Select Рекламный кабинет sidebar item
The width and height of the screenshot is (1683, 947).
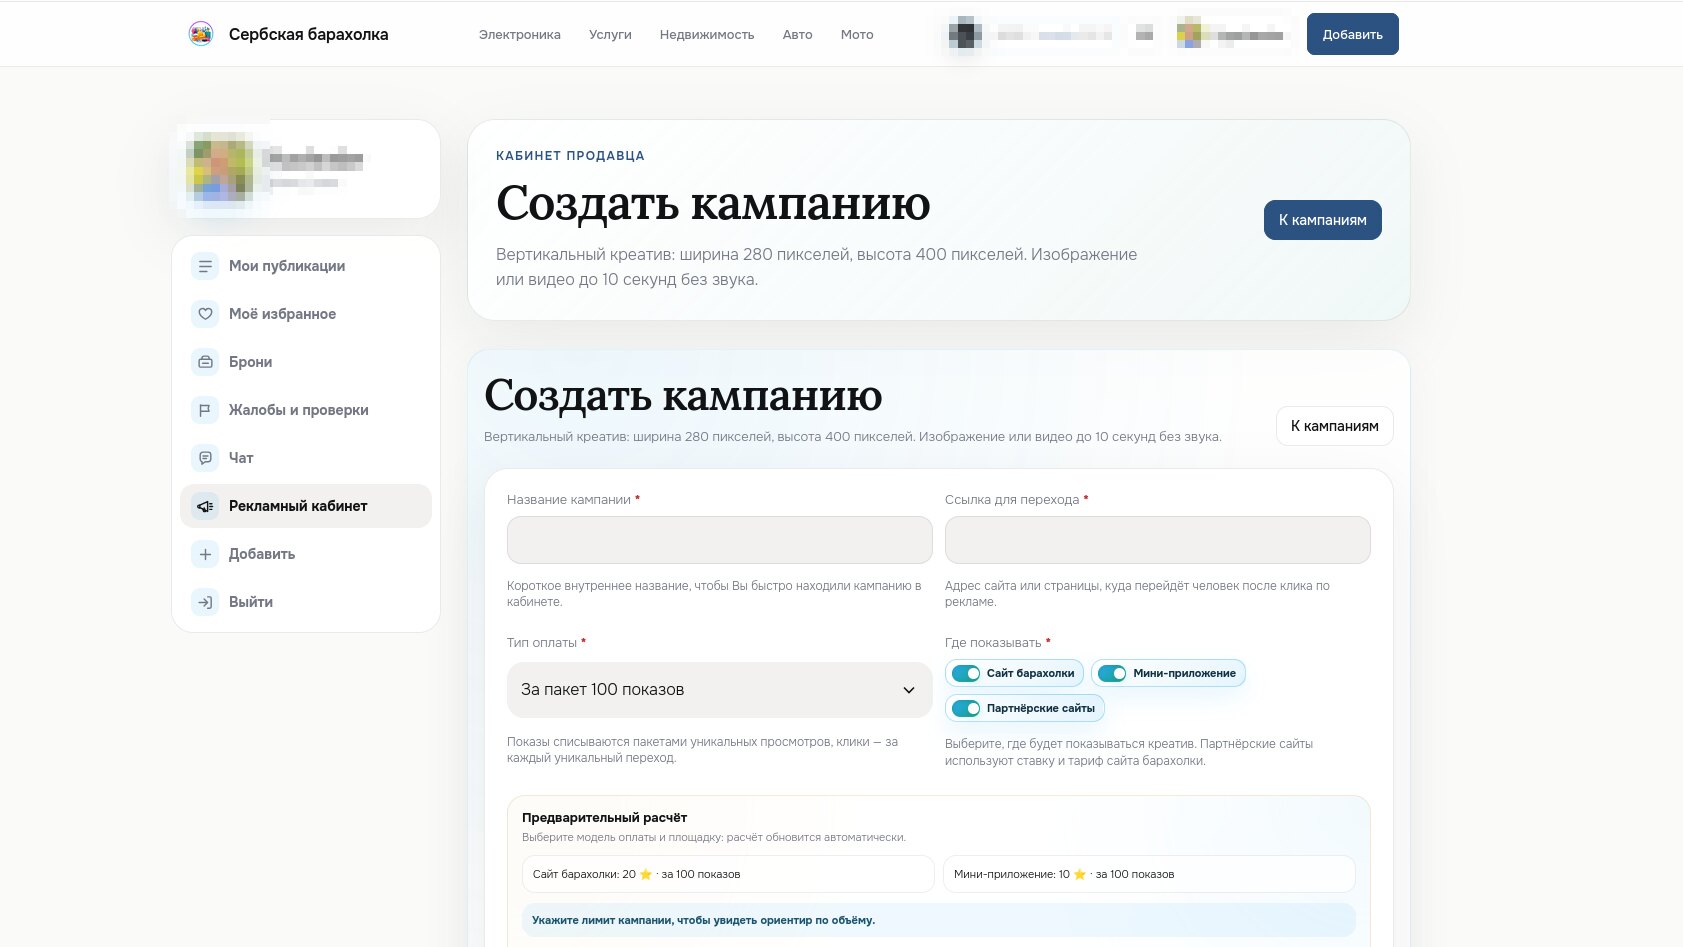[x=306, y=506]
